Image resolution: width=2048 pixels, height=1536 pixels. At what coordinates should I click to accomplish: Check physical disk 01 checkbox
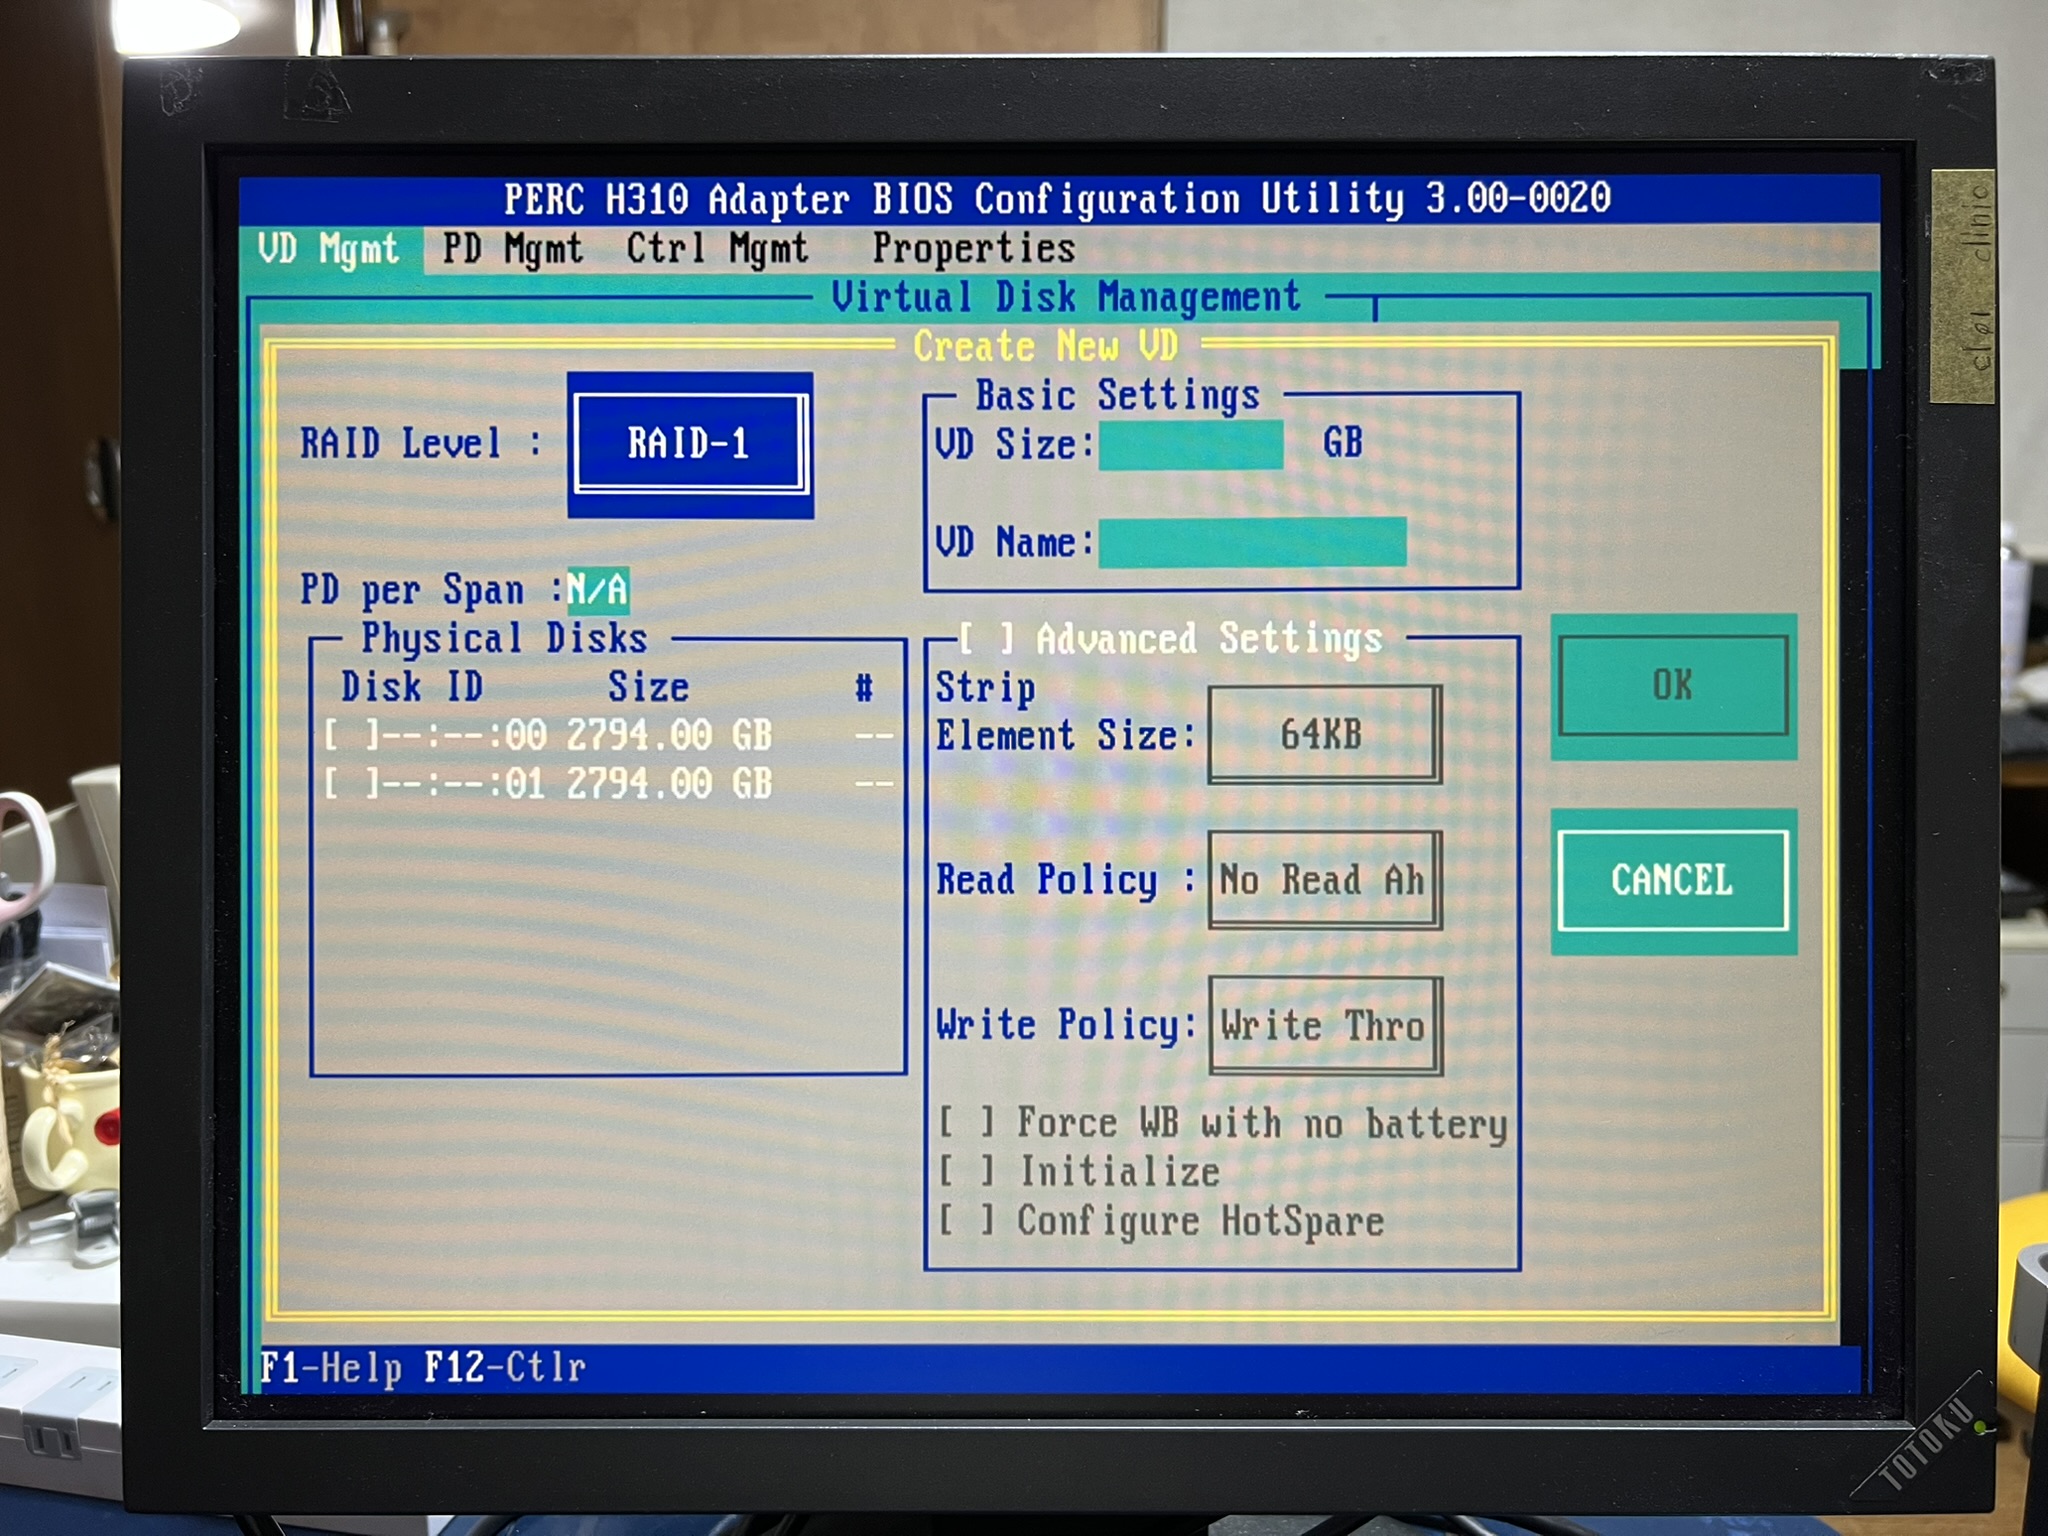[x=351, y=784]
